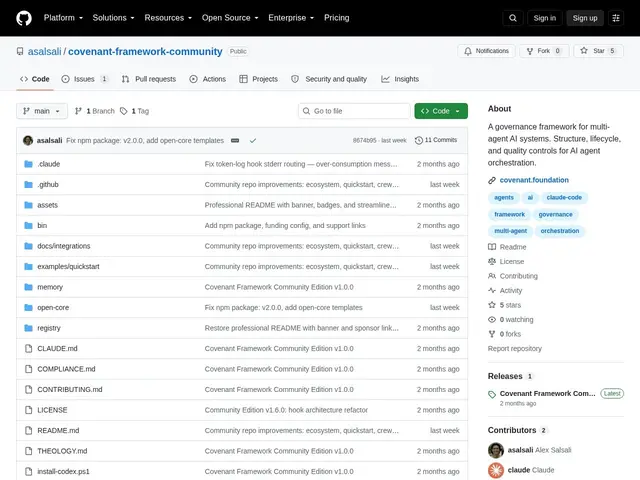The image size is (640, 480).
Task: Click asalsali's avatar in latest commit row
Action: pos(28,140)
